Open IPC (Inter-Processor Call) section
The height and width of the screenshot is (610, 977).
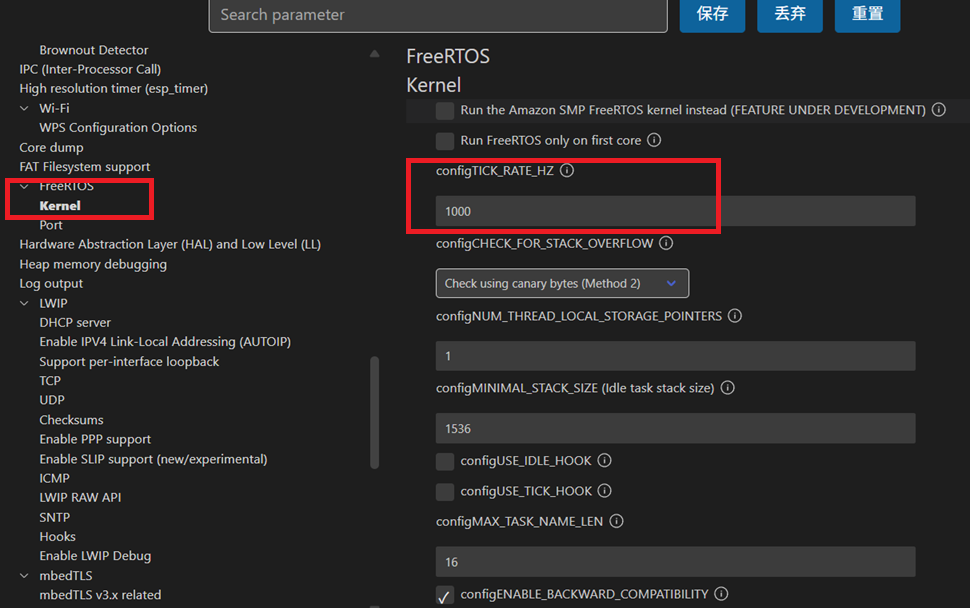point(90,69)
